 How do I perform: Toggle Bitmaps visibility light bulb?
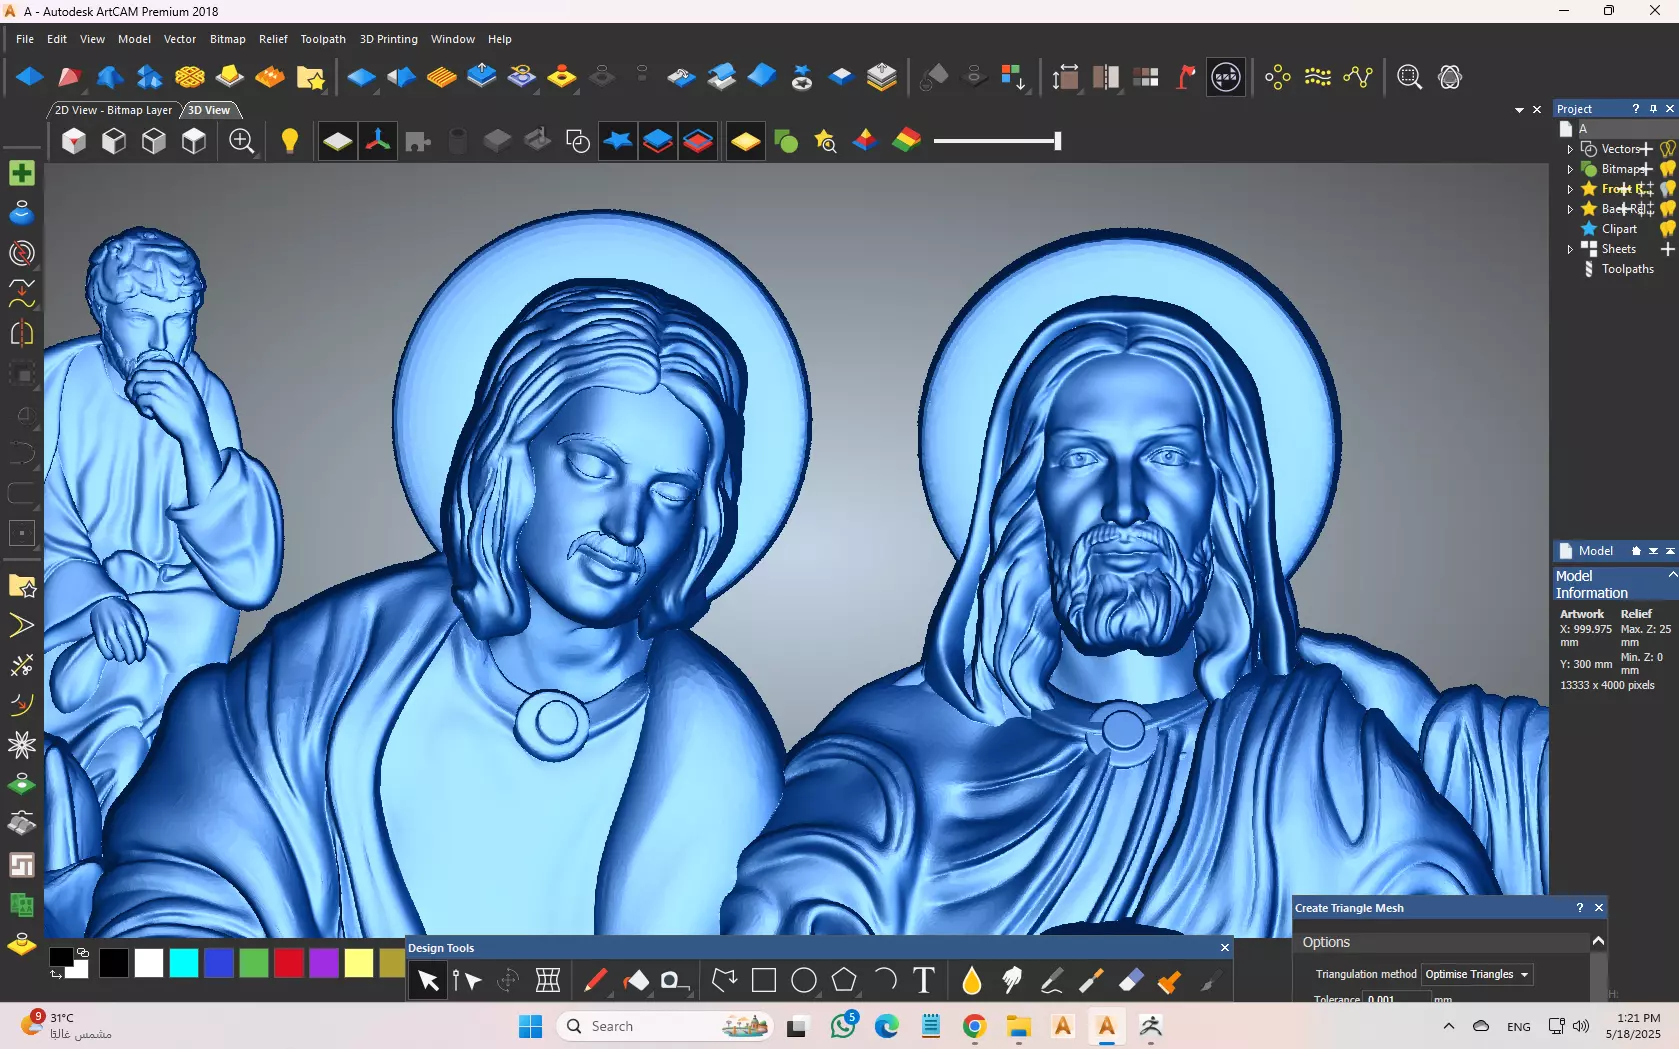point(1667,169)
